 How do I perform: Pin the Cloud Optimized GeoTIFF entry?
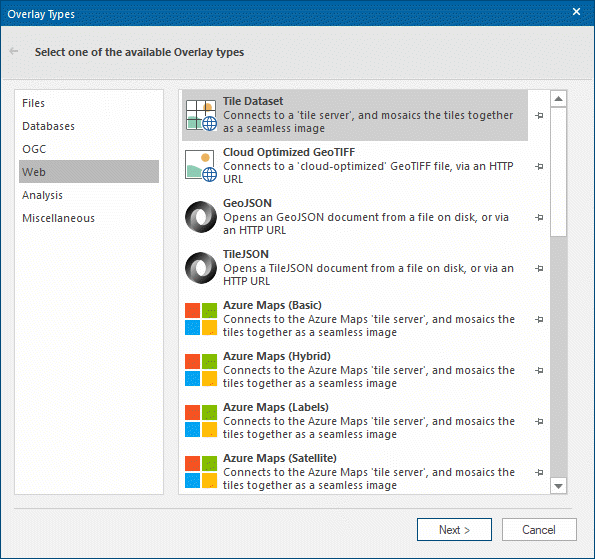coord(539,166)
